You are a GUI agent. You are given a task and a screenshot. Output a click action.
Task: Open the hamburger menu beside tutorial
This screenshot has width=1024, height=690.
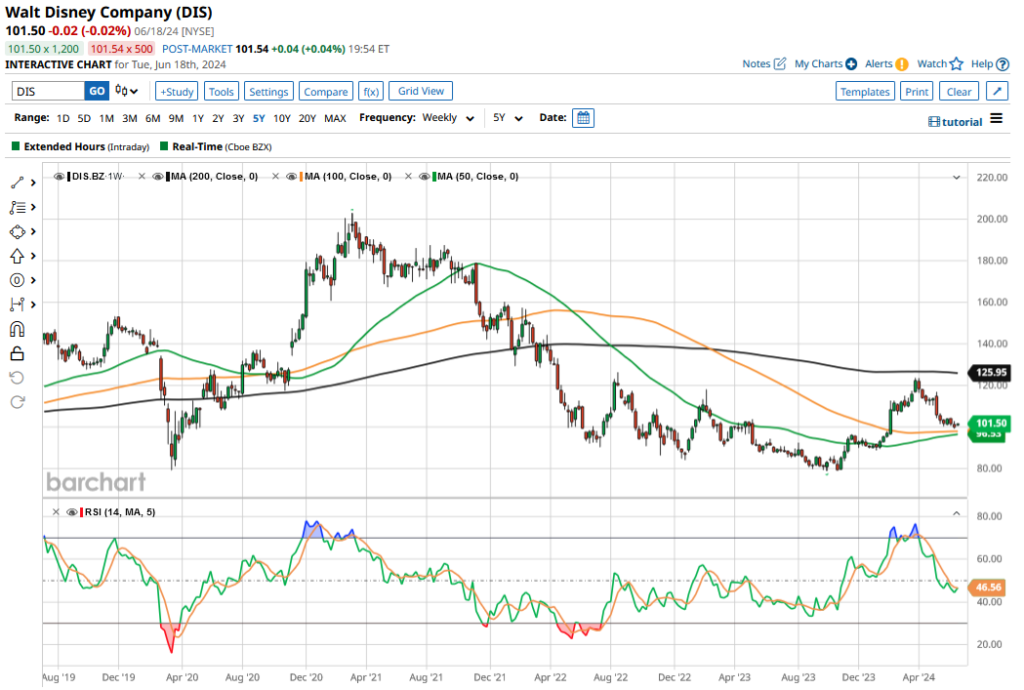coord(996,120)
